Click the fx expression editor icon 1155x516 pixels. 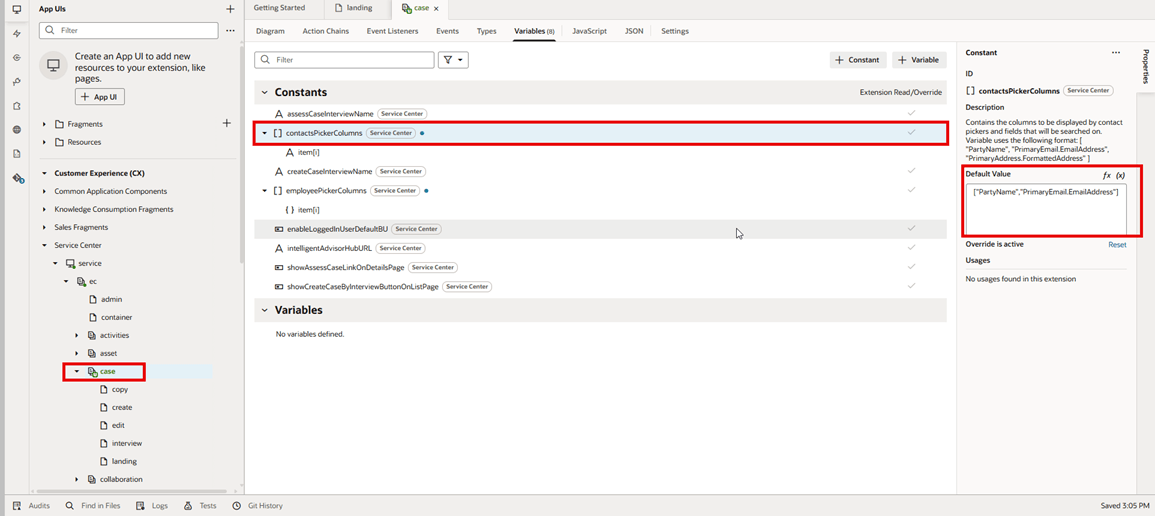pyautogui.click(x=1106, y=175)
